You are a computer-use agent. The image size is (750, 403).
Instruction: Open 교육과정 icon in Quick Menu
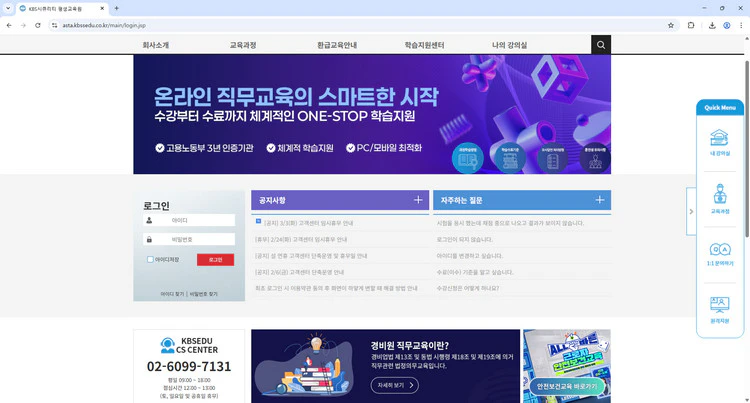click(719, 198)
